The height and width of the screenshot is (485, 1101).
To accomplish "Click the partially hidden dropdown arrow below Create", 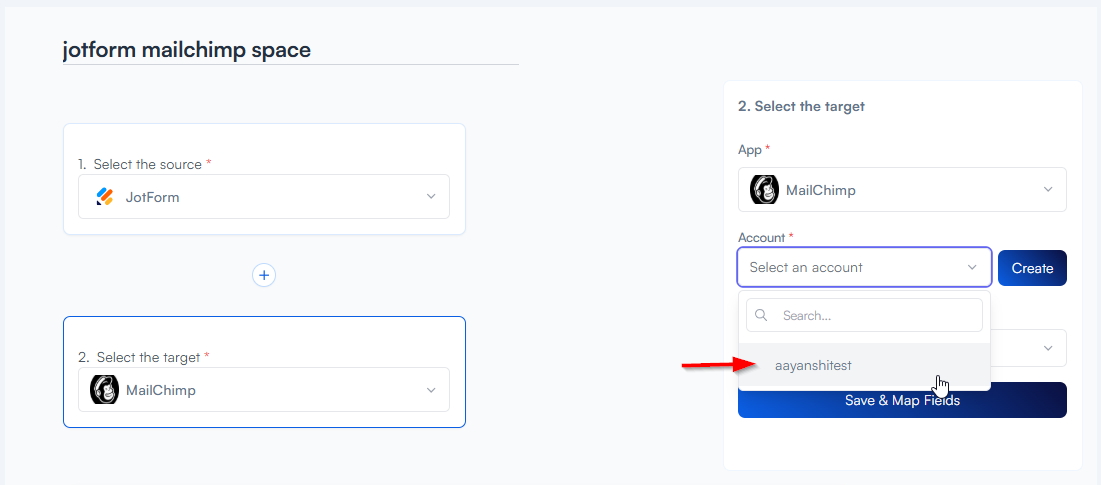I will coord(1048,348).
